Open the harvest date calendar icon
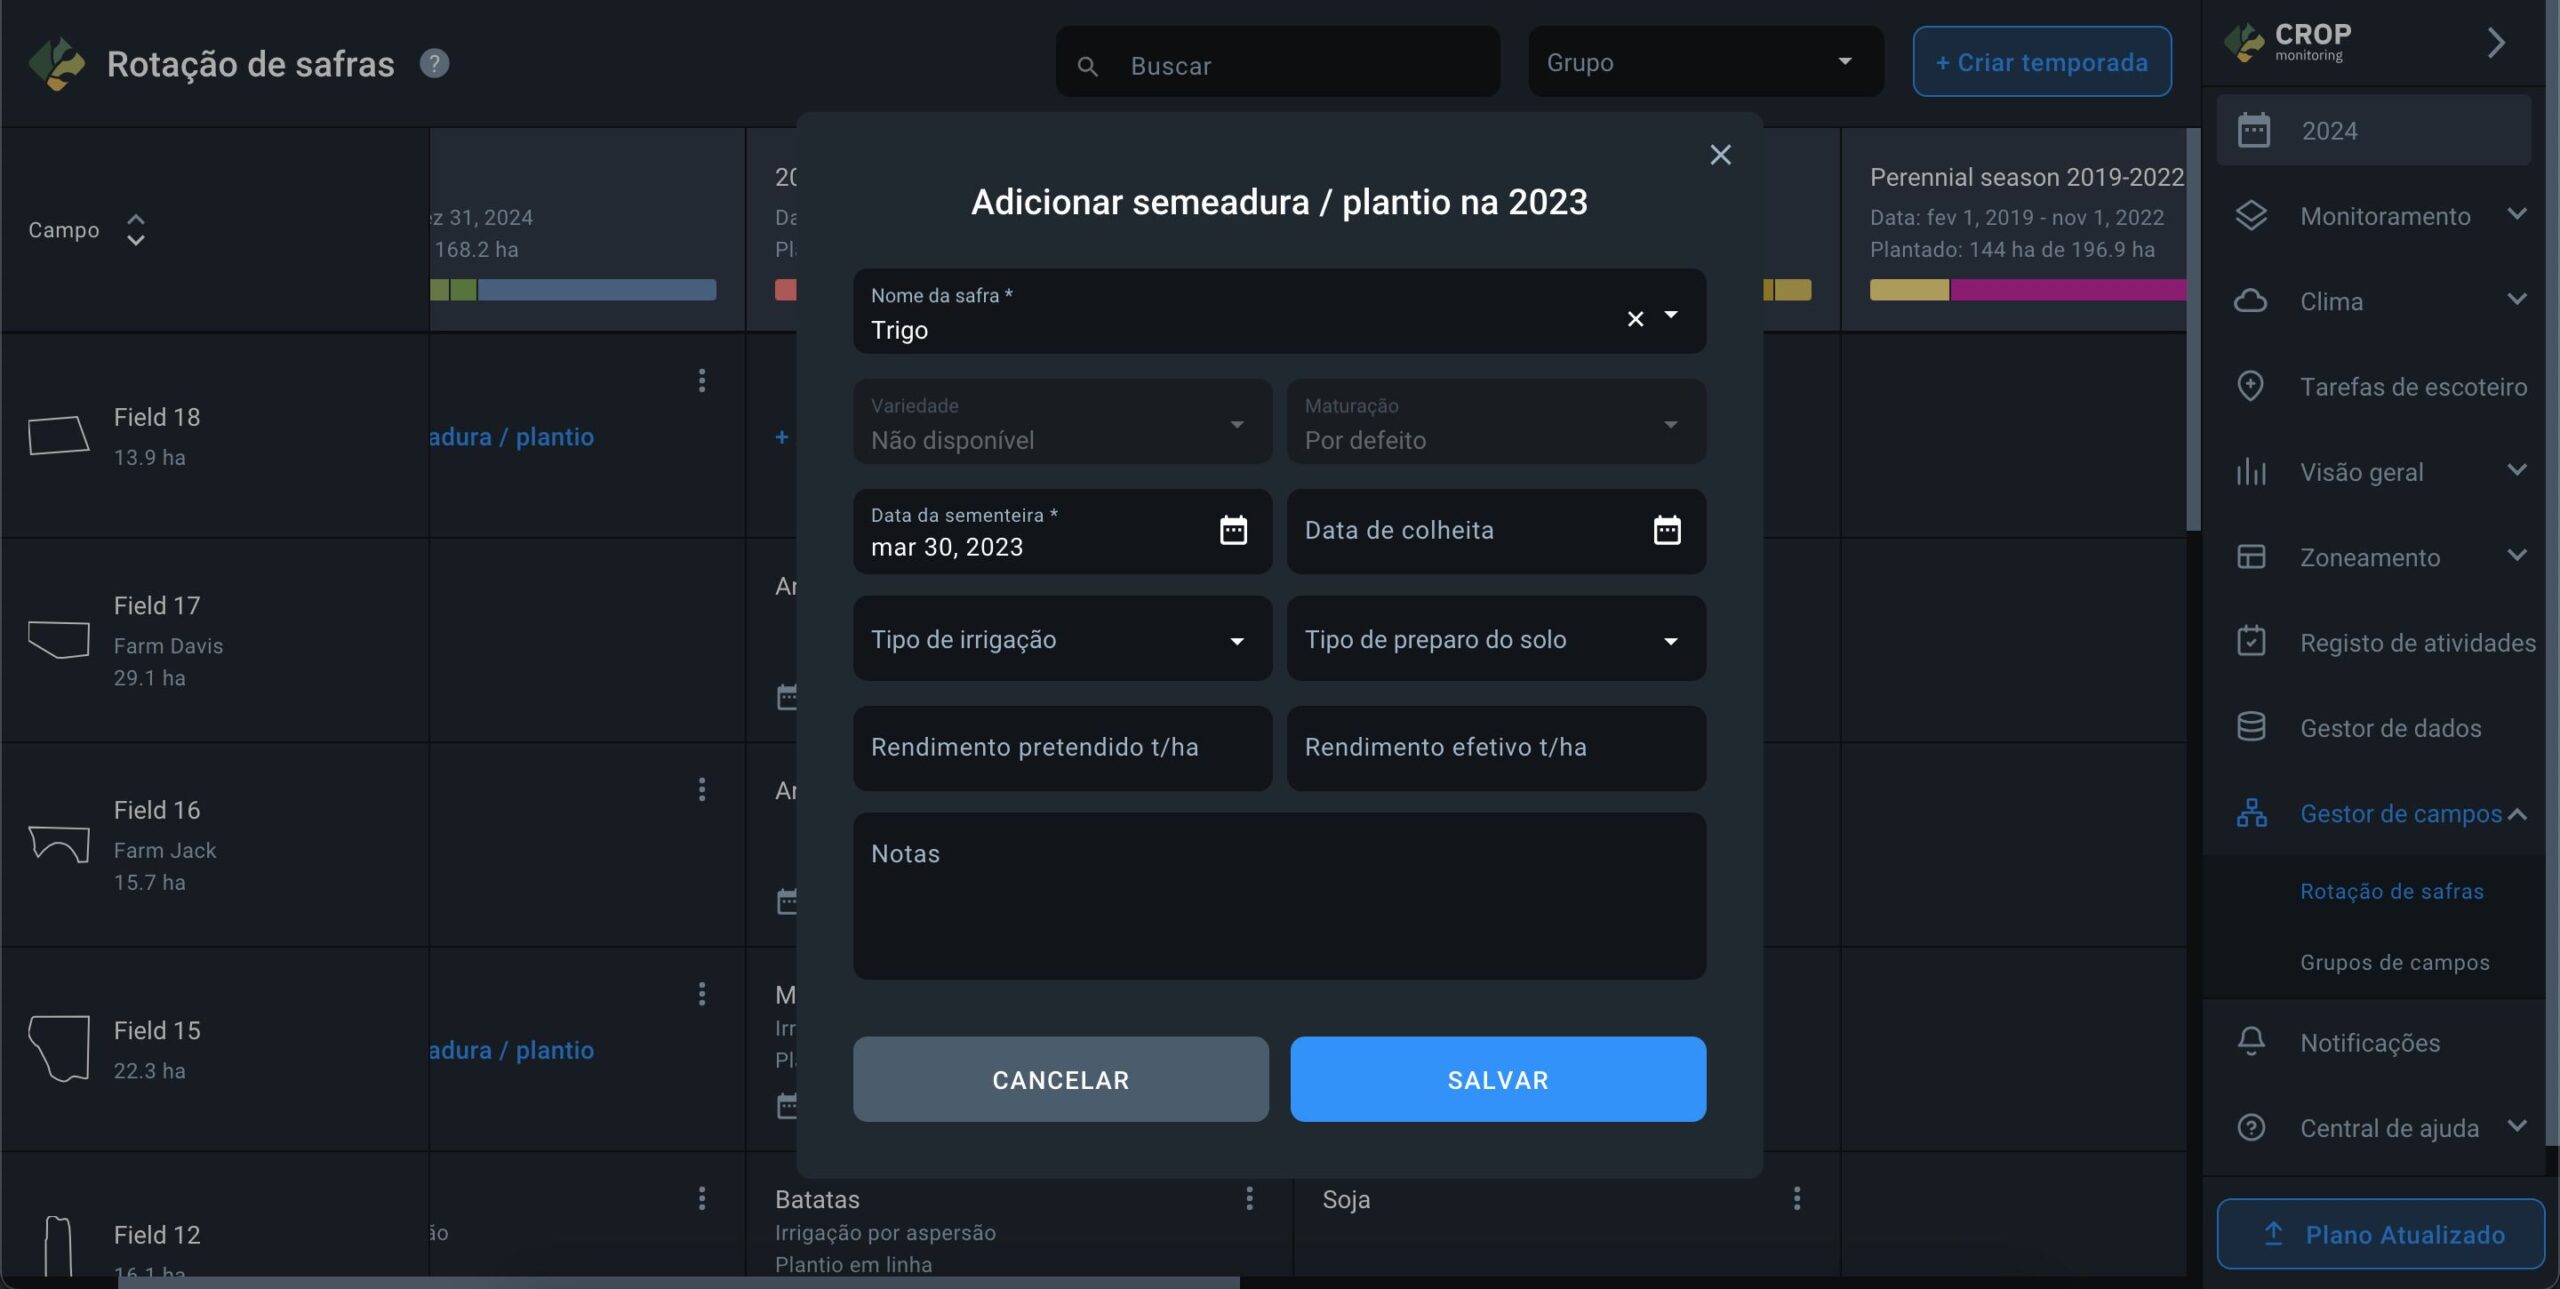Image resolution: width=2560 pixels, height=1289 pixels. click(x=1666, y=530)
